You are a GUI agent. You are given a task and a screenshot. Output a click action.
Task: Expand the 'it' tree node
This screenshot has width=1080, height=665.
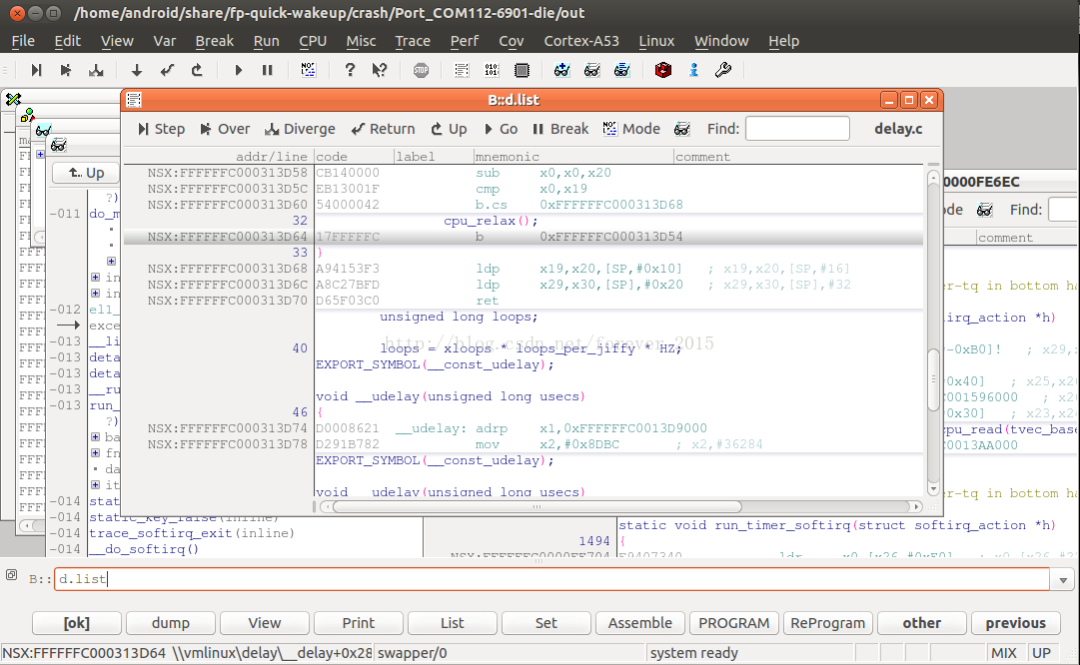click(x=95, y=484)
